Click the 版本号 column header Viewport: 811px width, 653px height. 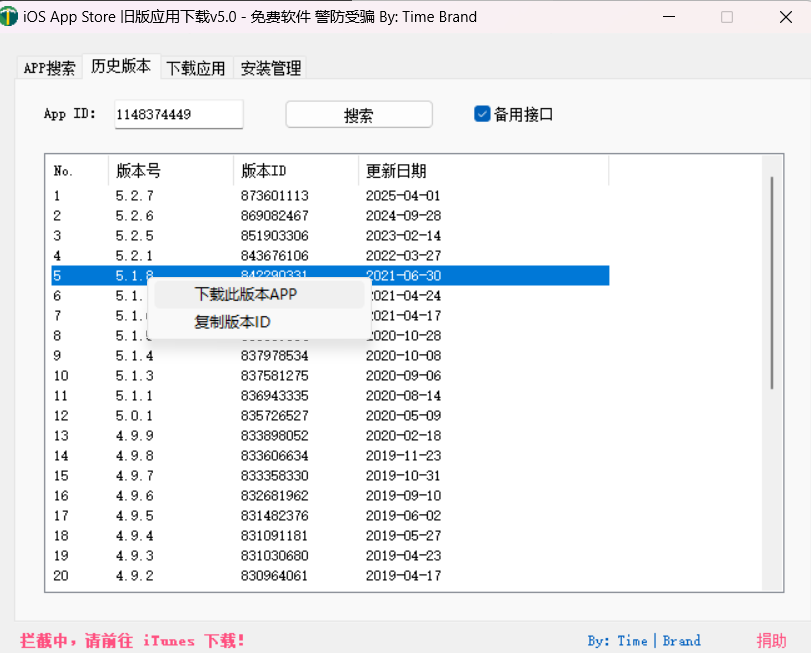(x=171, y=171)
